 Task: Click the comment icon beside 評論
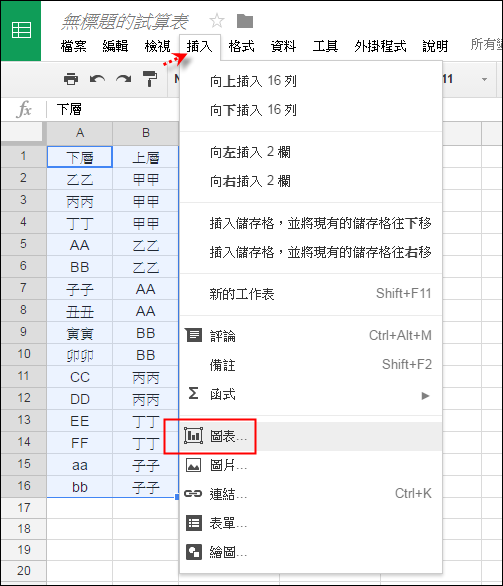tap(194, 335)
